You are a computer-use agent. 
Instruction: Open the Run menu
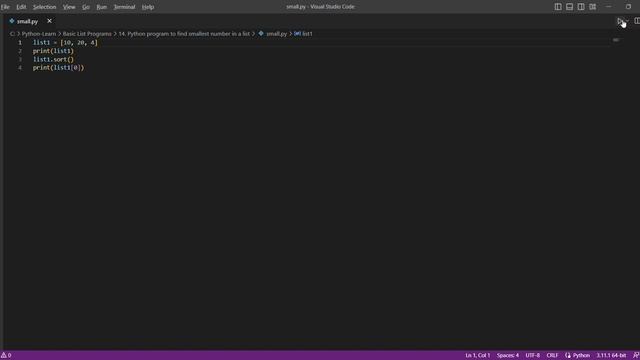(x=102, y=7)
